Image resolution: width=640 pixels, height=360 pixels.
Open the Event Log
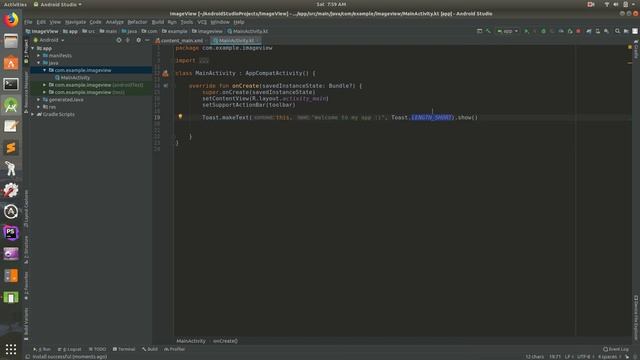[616, 349]
